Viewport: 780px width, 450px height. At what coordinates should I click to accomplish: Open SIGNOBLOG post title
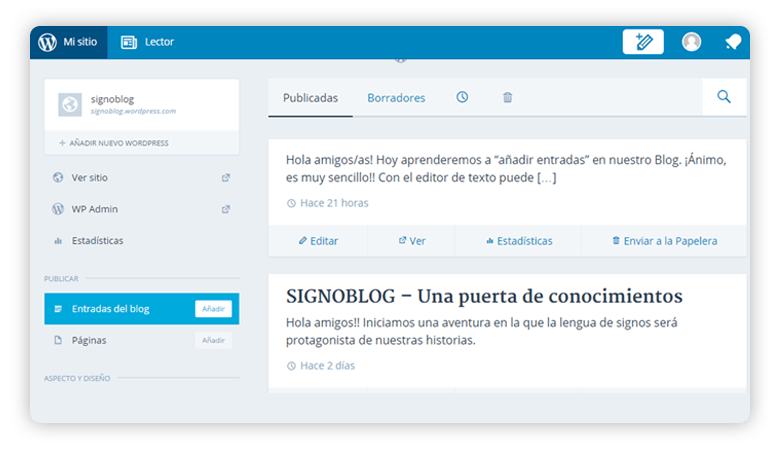(484, 296)
